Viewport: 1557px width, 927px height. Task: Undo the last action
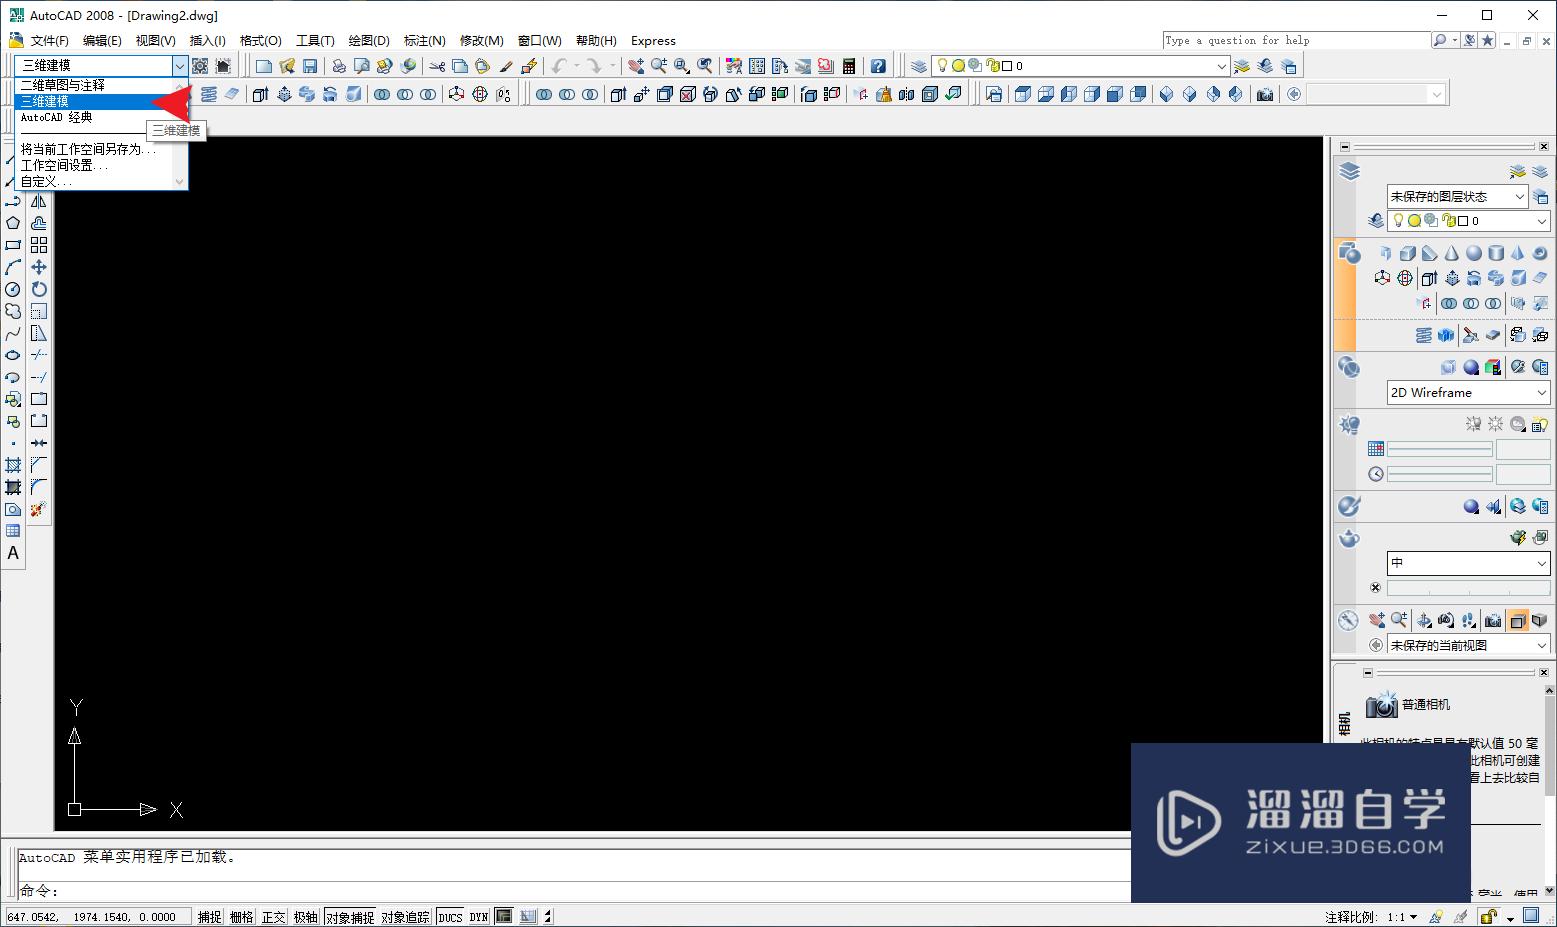click(559, 66)
